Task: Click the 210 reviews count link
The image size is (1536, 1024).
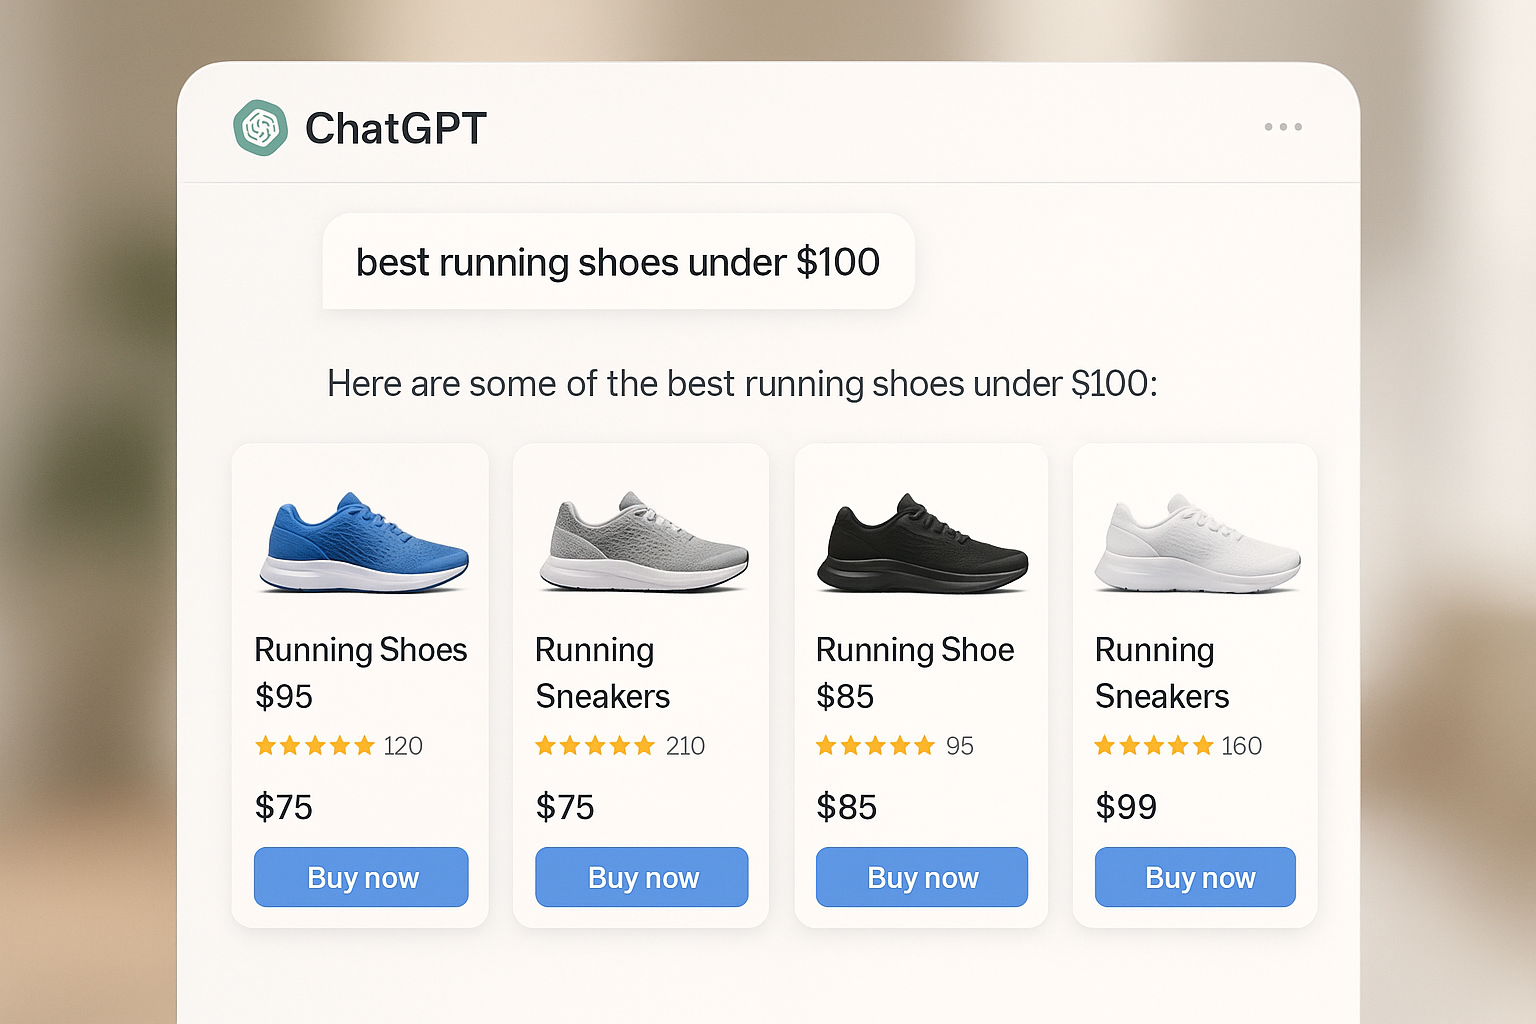Action: pos(687,745)
